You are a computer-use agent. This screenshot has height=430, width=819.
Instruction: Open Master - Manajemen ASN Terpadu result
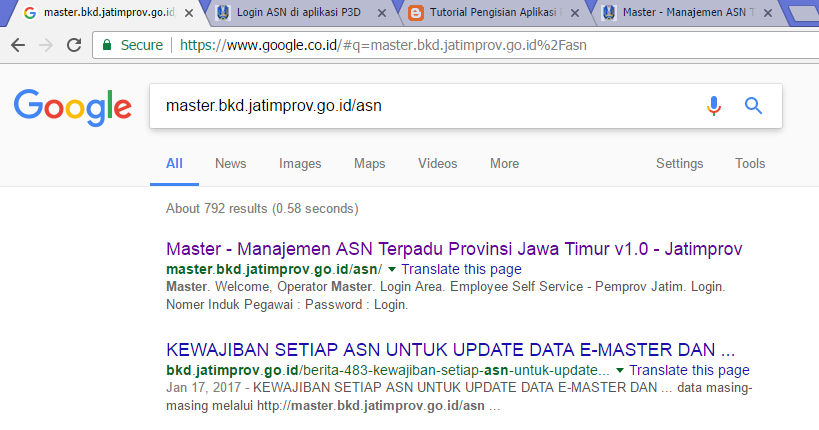point(454,249)
